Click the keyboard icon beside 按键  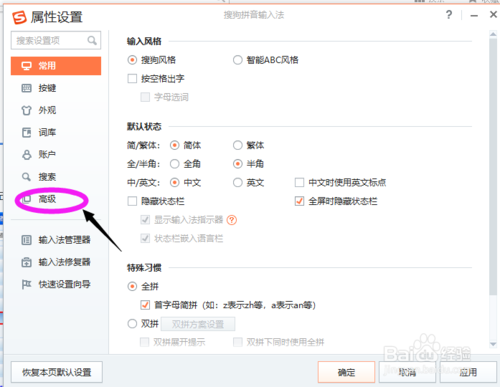[x=26, y=88]
